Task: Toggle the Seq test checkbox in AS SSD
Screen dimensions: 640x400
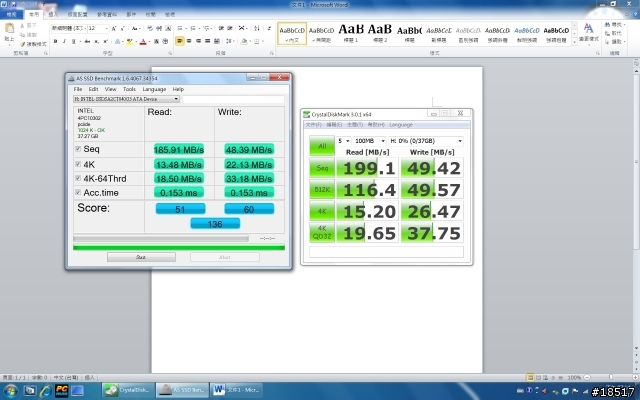Action: (78, 149)
